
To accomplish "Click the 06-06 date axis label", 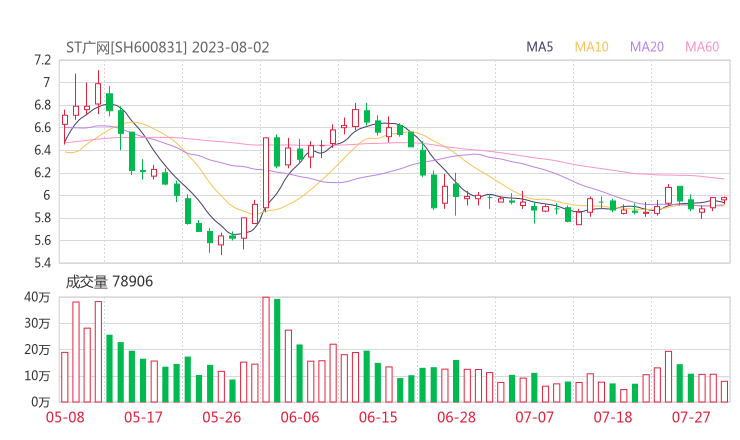I will 300,417.
